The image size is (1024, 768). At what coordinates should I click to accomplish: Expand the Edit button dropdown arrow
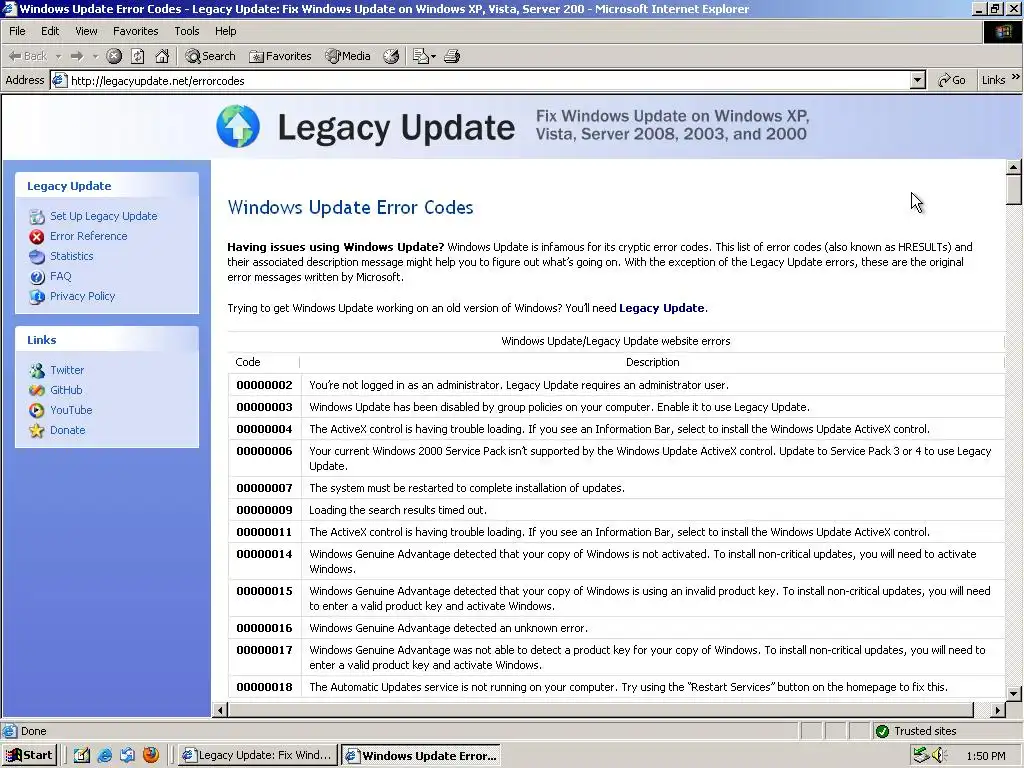(433, 56)
